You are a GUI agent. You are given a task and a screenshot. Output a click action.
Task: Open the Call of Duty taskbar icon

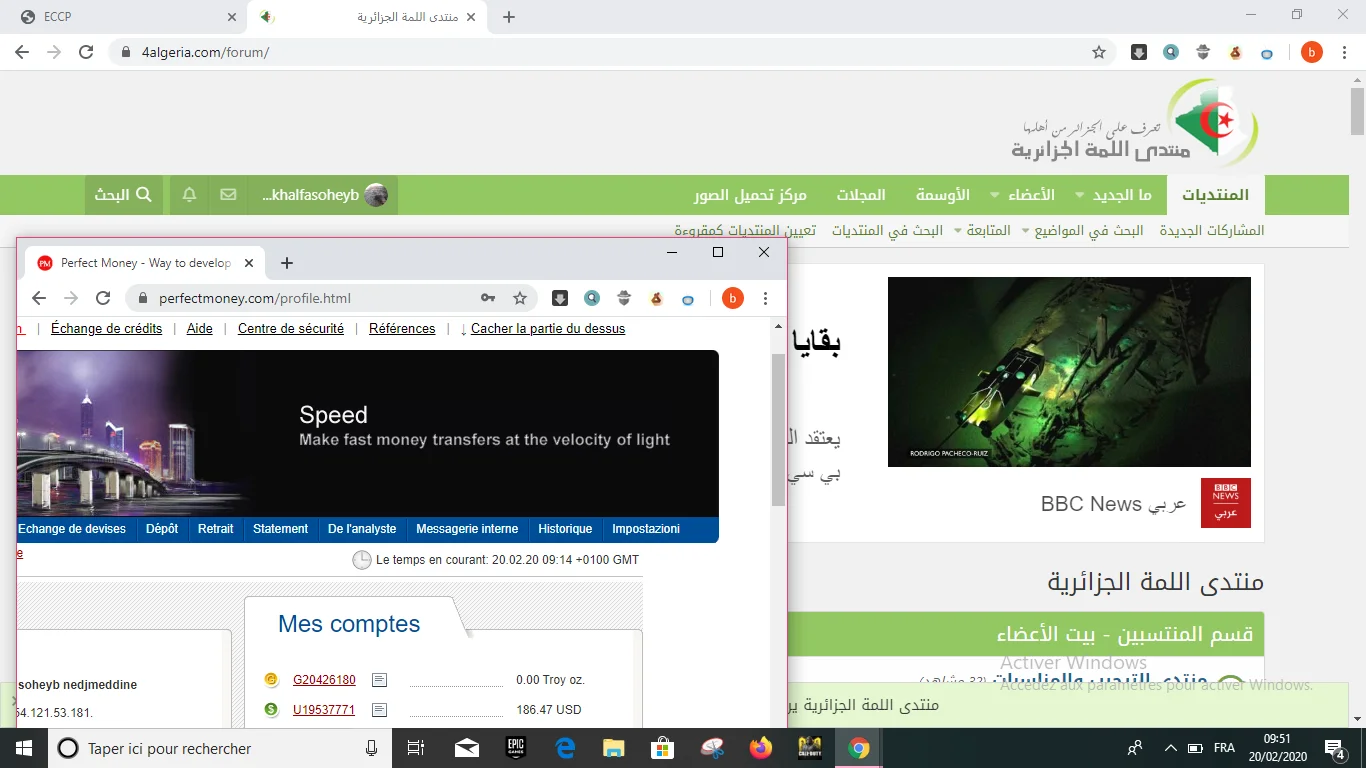pos(810,748)
